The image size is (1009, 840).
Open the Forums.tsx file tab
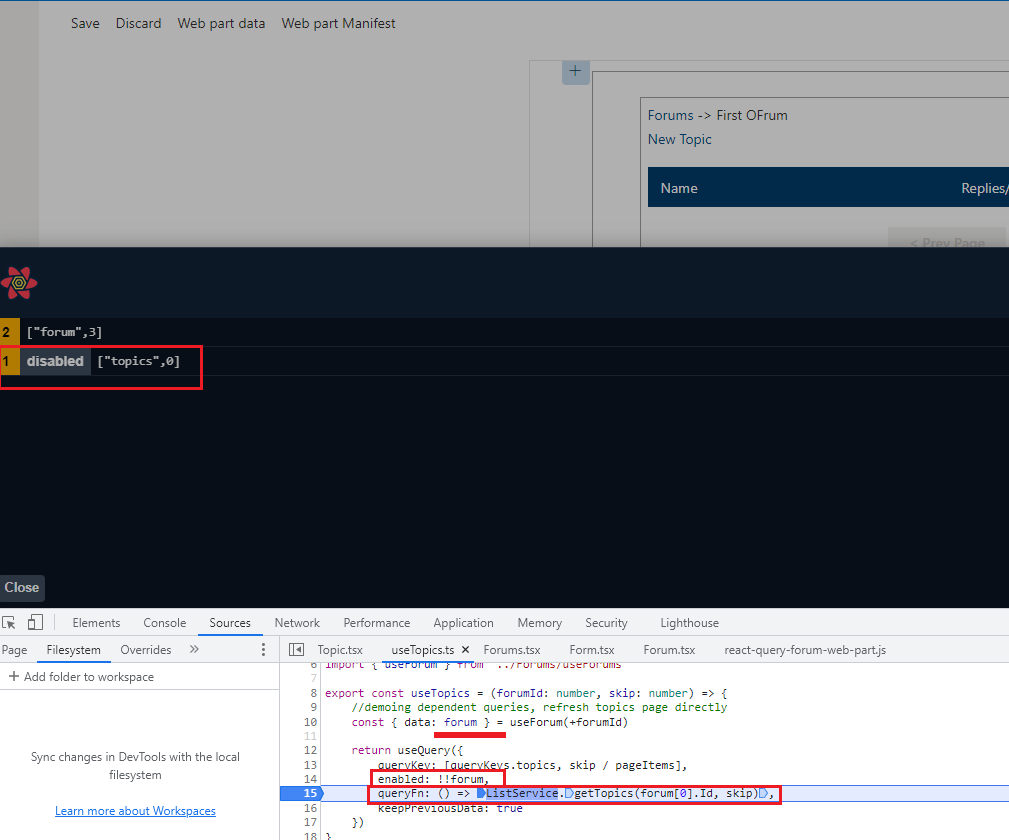tap(511, 650)
